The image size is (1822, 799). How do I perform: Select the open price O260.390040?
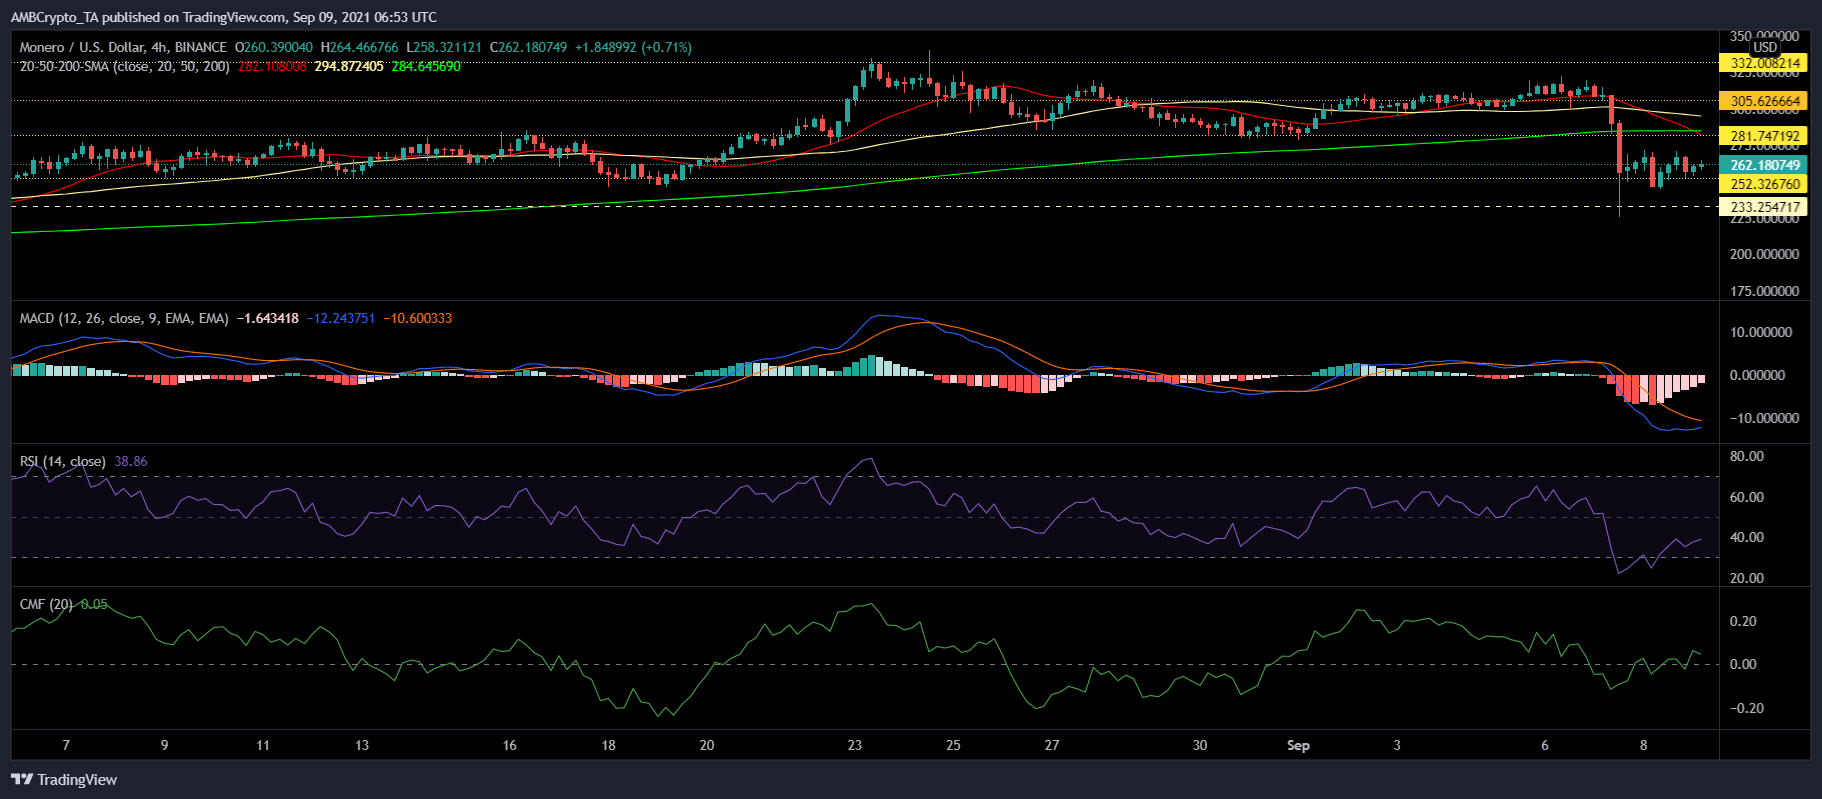click(x=274, y=47)
